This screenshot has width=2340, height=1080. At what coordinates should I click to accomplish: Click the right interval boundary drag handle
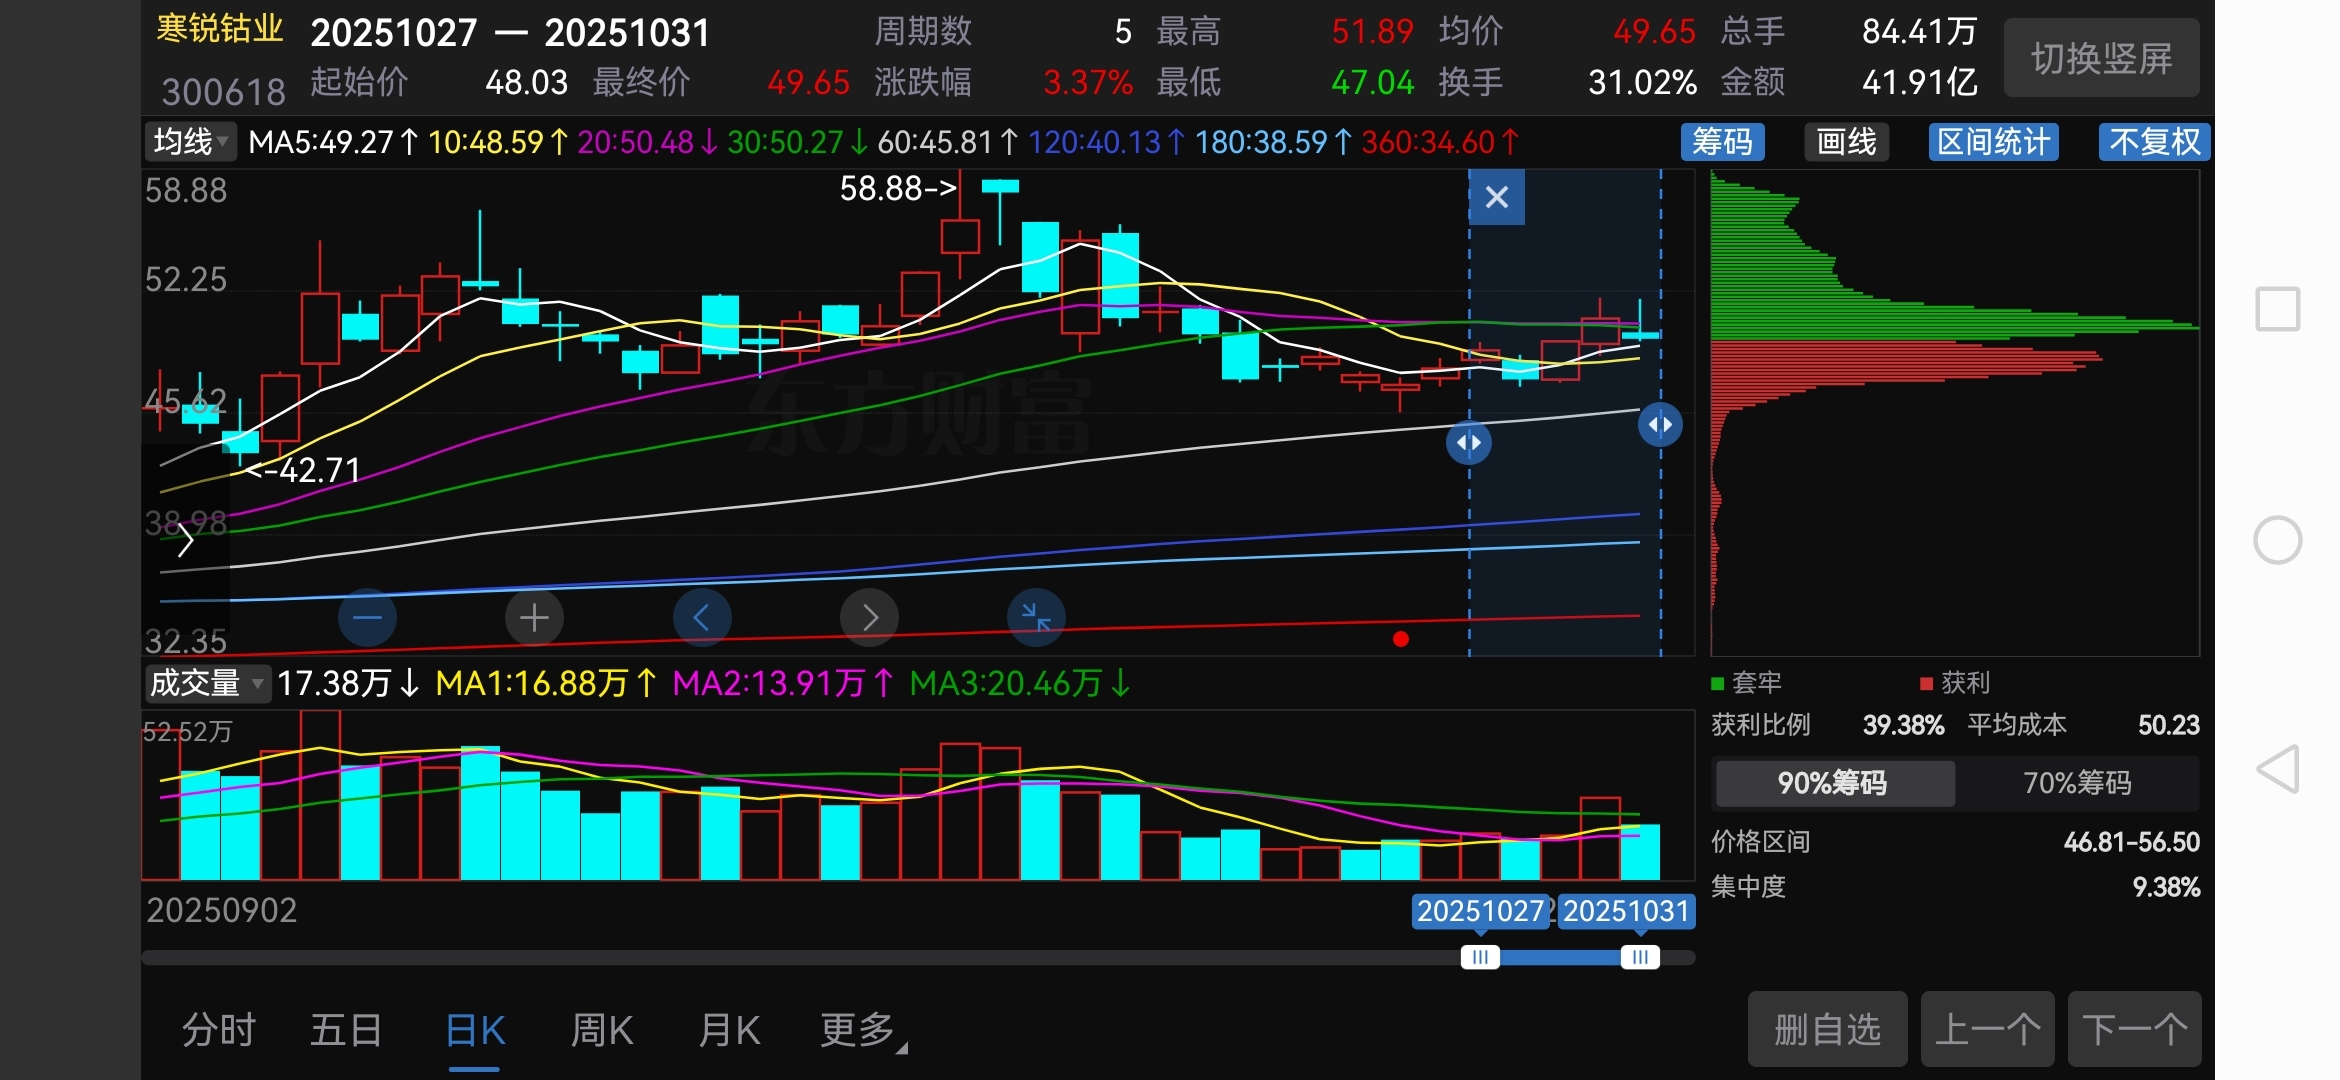coord(1660,424)
